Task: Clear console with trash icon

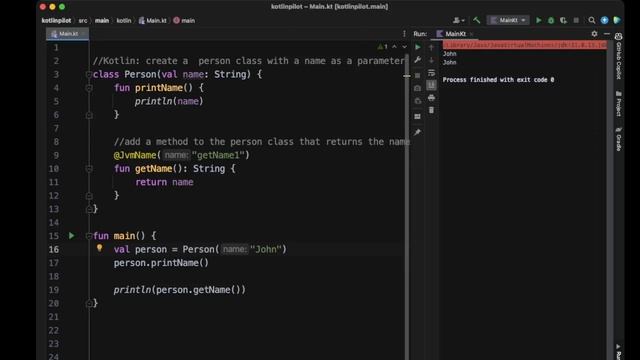Action: pyautogui.click(x=431, y=110)
